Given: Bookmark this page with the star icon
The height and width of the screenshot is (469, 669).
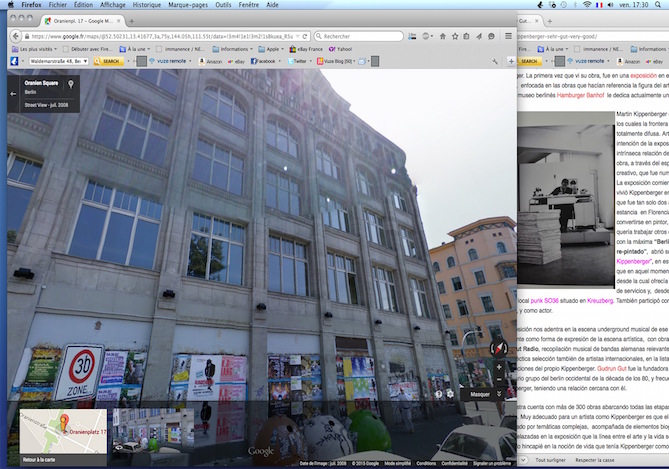Looking at the screenshot, I should pos(455,36).
